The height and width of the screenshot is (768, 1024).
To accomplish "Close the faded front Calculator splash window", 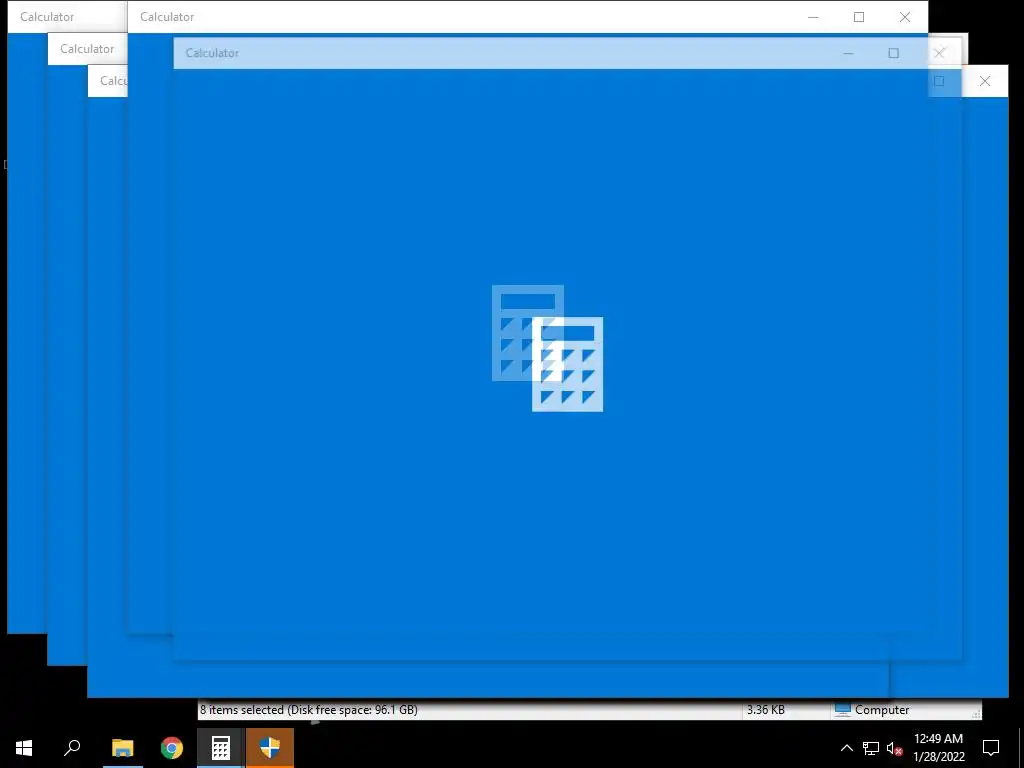I will (x=939, y=53).
